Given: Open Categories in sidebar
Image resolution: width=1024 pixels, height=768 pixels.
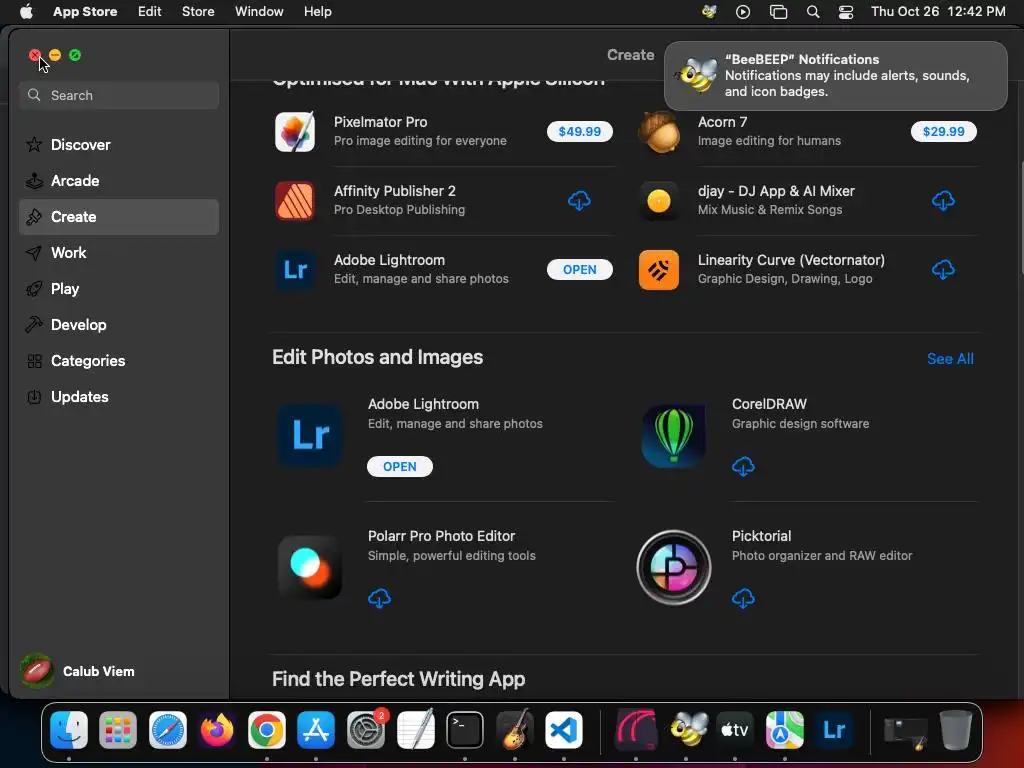Looking at the screenshot, I should 119,360.
